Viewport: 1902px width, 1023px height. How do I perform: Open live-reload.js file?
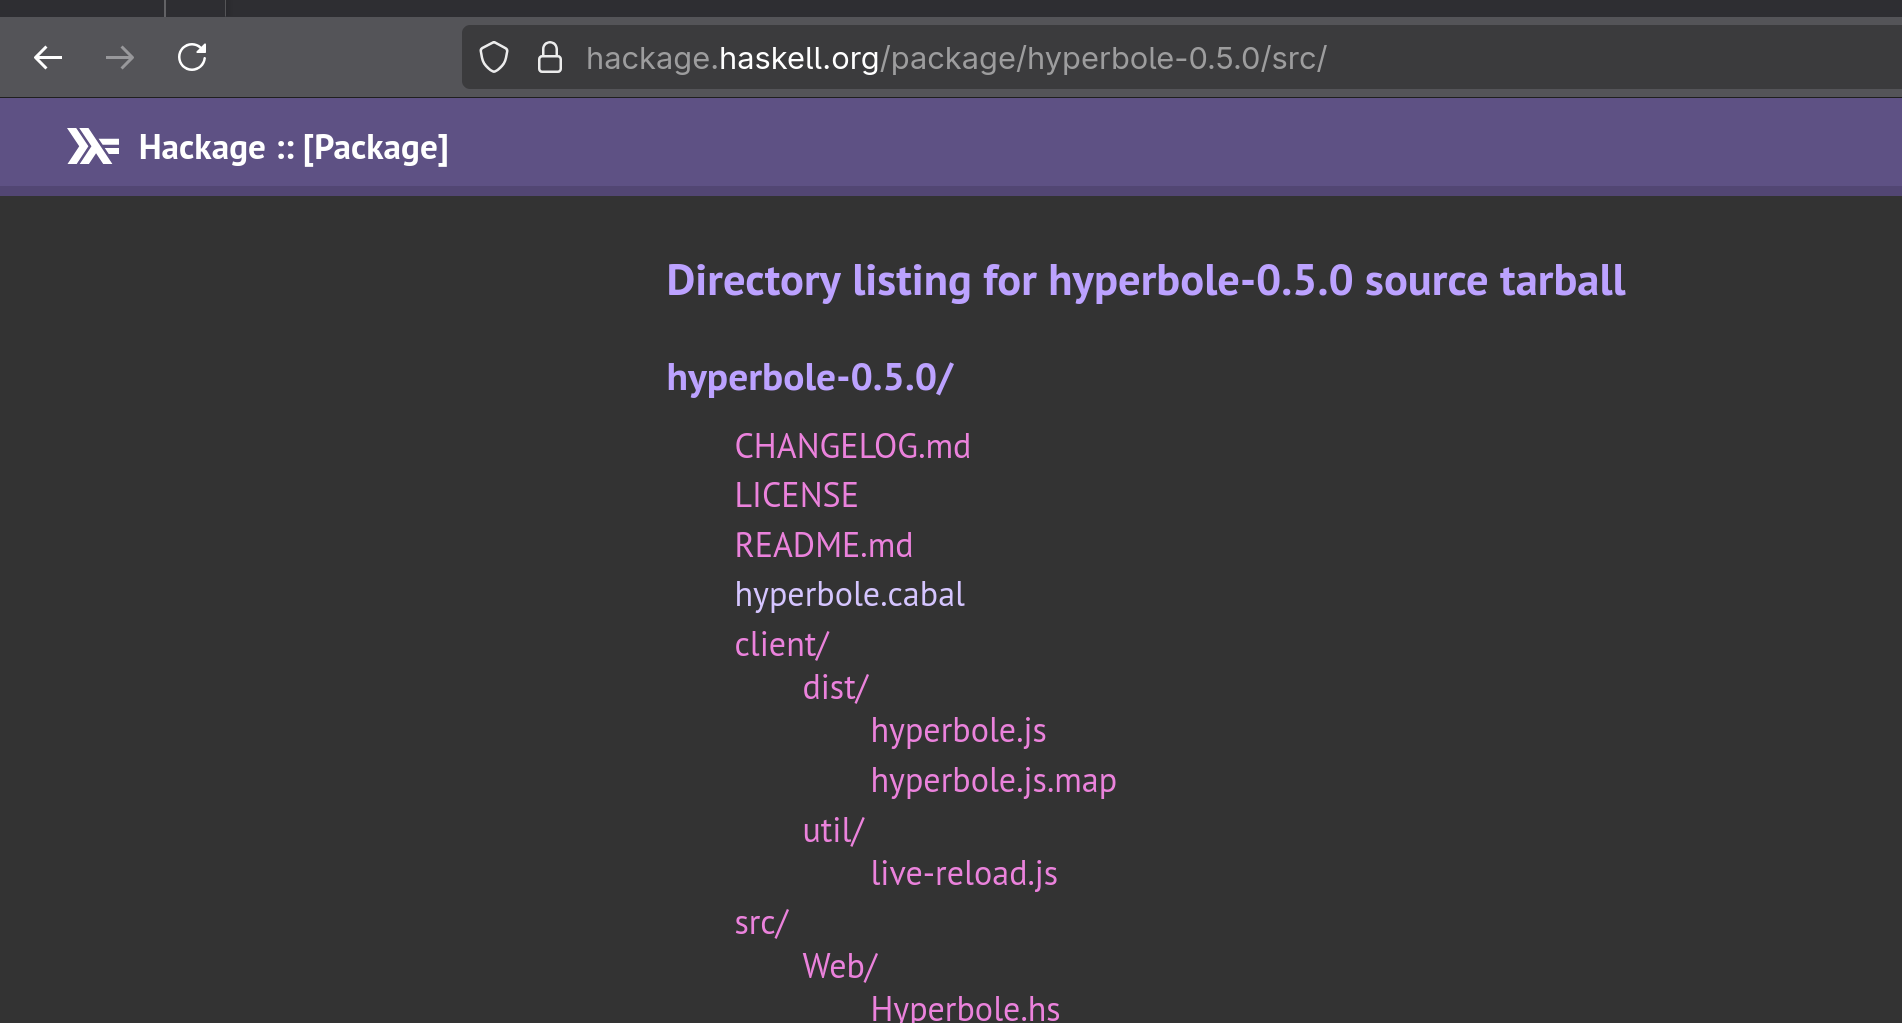(964, 873)
